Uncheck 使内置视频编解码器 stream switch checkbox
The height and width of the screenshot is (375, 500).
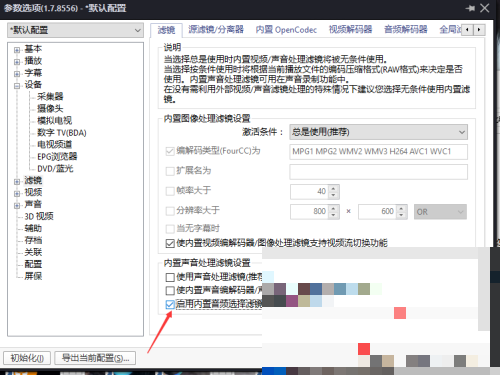170,243
